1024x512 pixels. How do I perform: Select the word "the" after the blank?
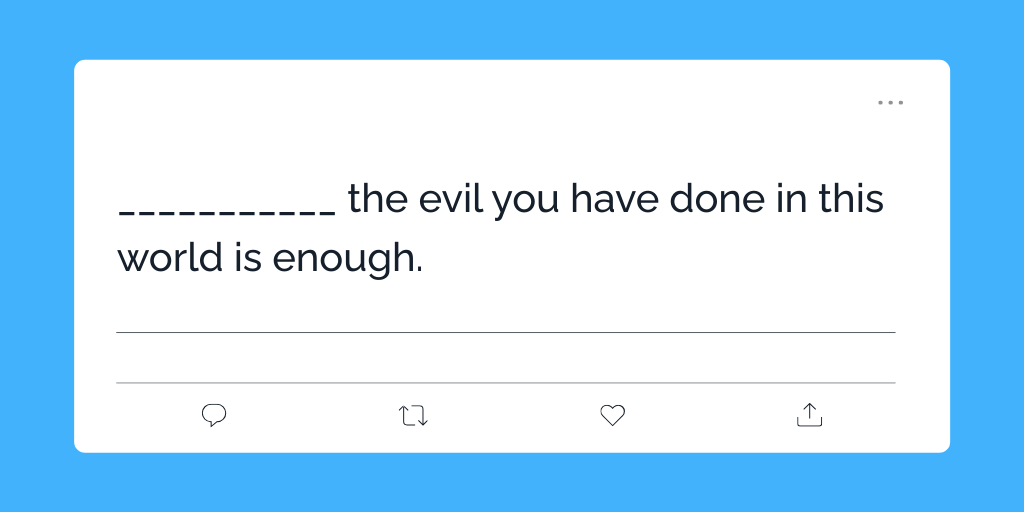378,200
